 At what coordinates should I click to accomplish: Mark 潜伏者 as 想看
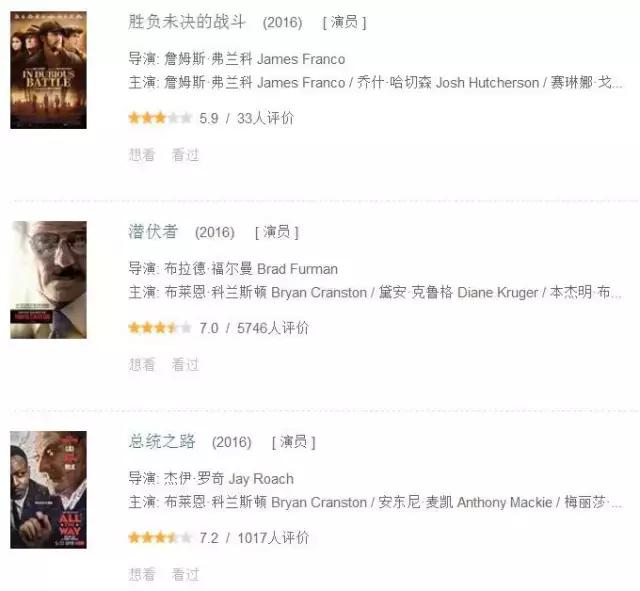pos(142,364)
